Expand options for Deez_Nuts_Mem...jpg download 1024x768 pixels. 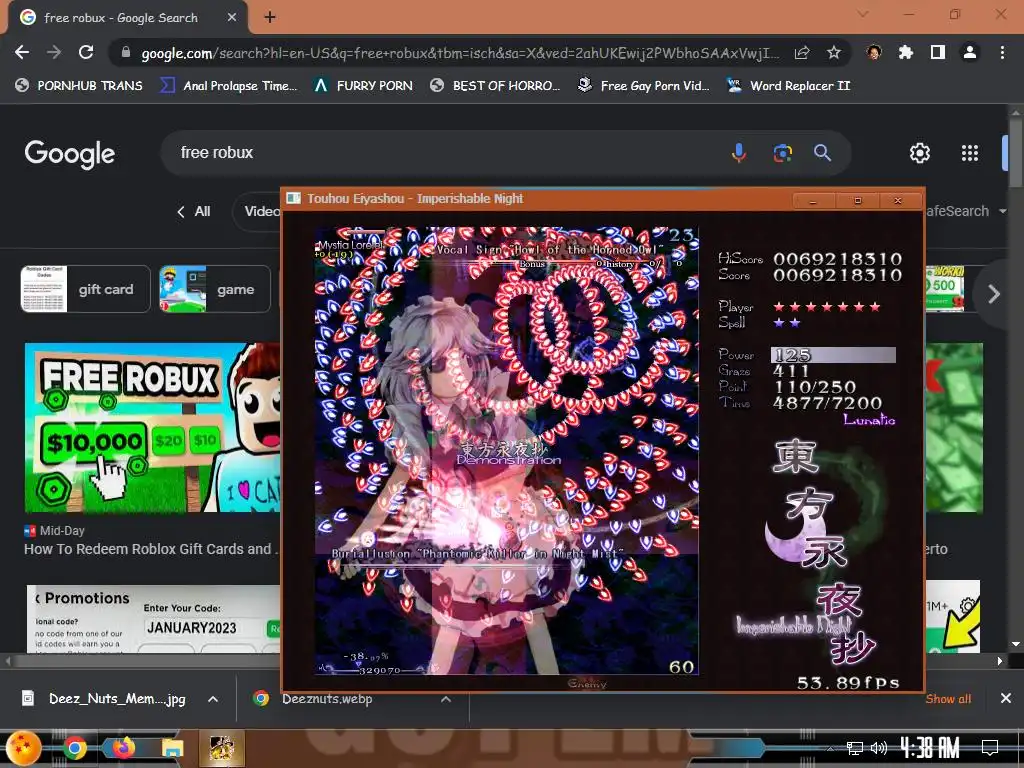[213, 699]
